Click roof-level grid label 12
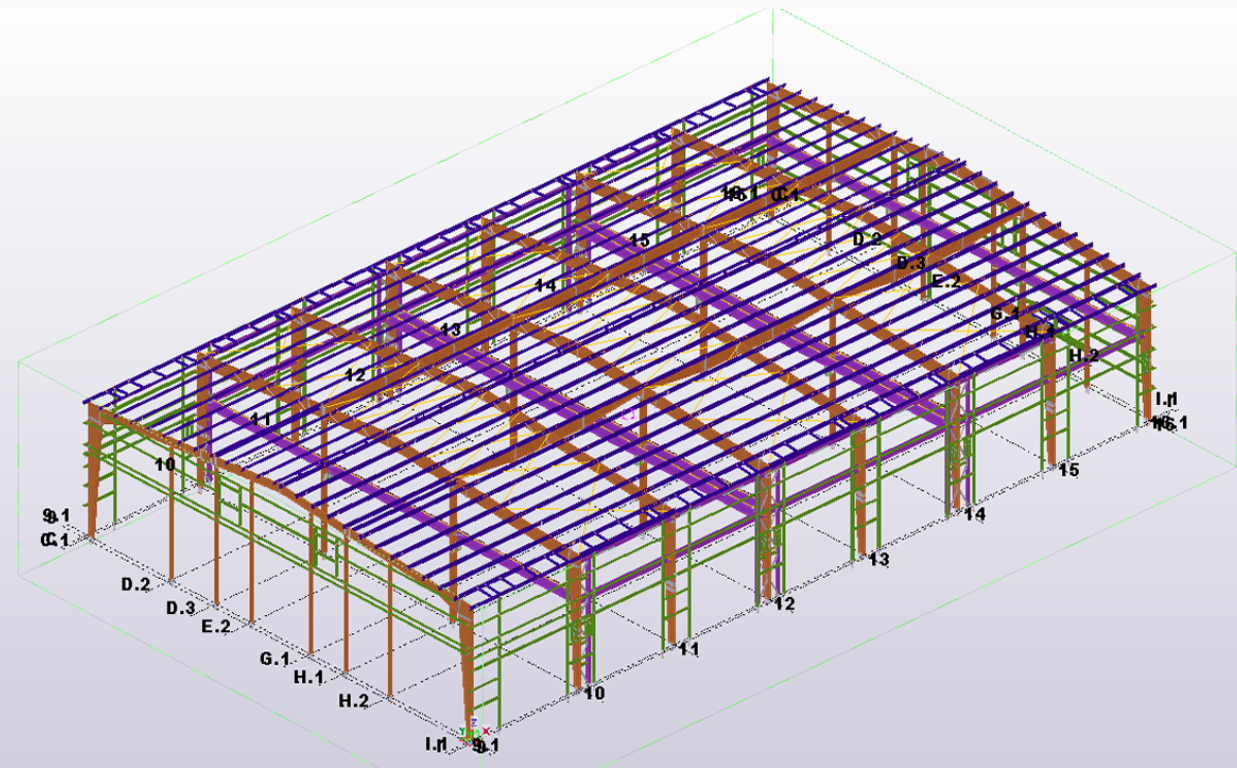1237x768 pixels. (x=355, y=375)
